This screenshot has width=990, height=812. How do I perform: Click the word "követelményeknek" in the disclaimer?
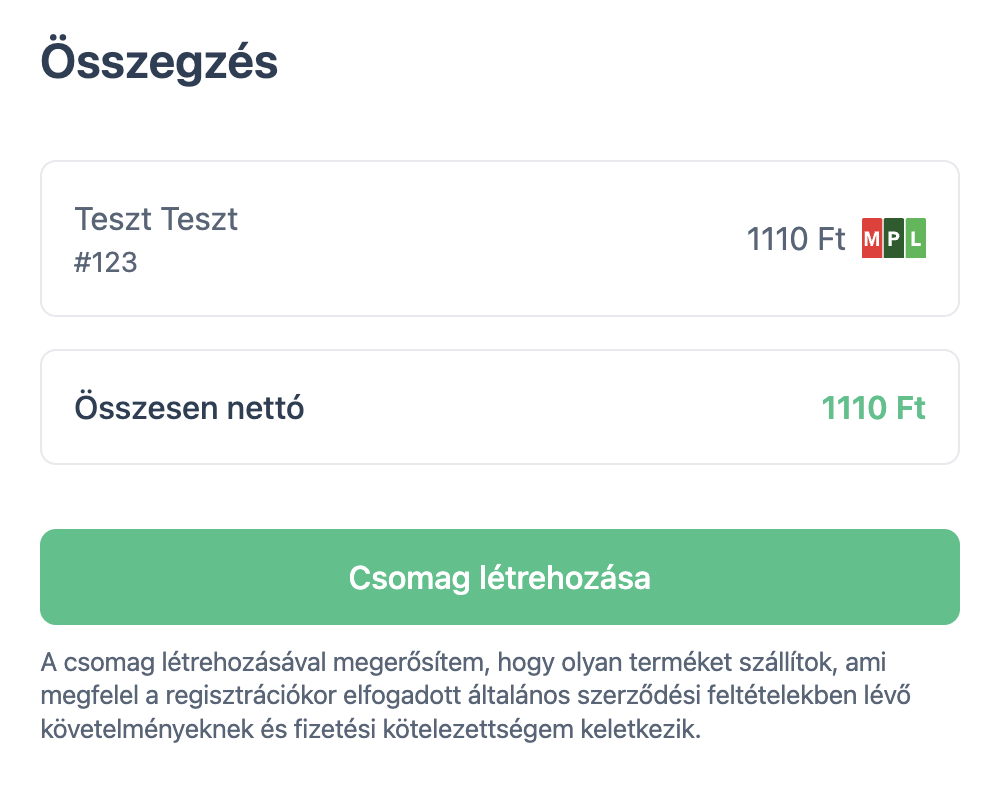pyautogui.click(x=153, y=728)
